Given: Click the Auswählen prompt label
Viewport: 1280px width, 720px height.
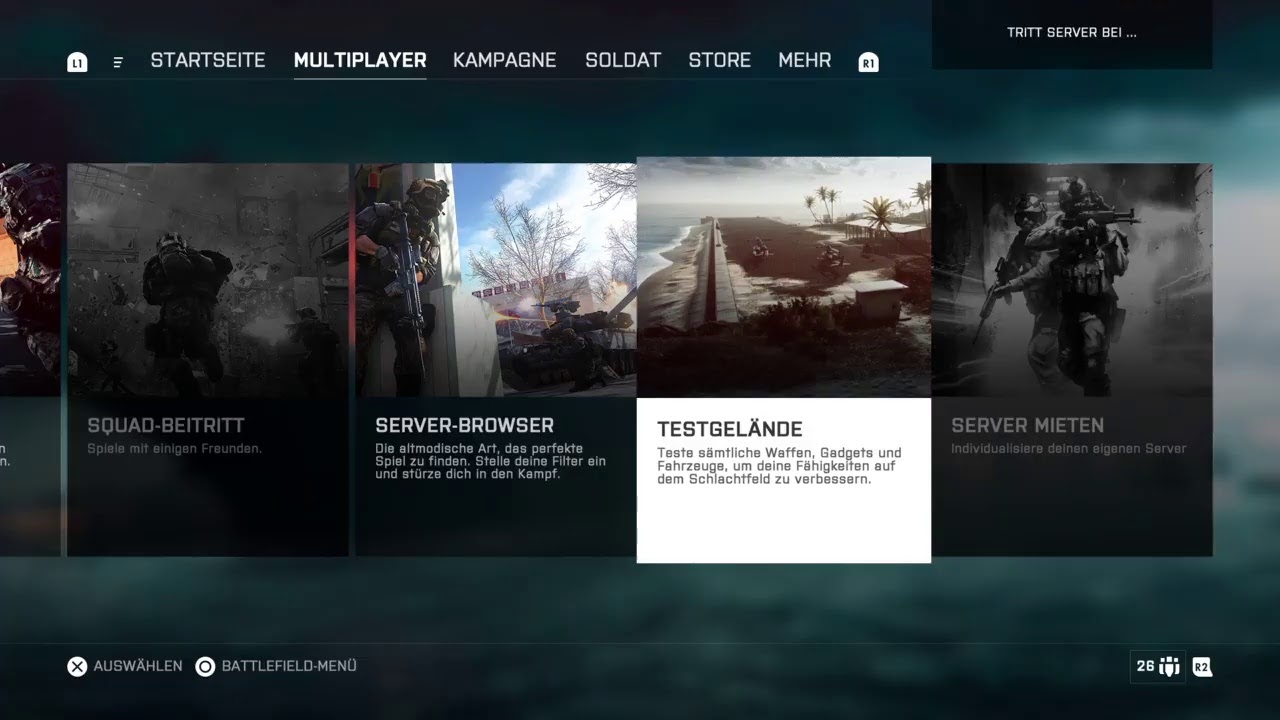Looking at the screenshot, I should click(x=138, y=666).
